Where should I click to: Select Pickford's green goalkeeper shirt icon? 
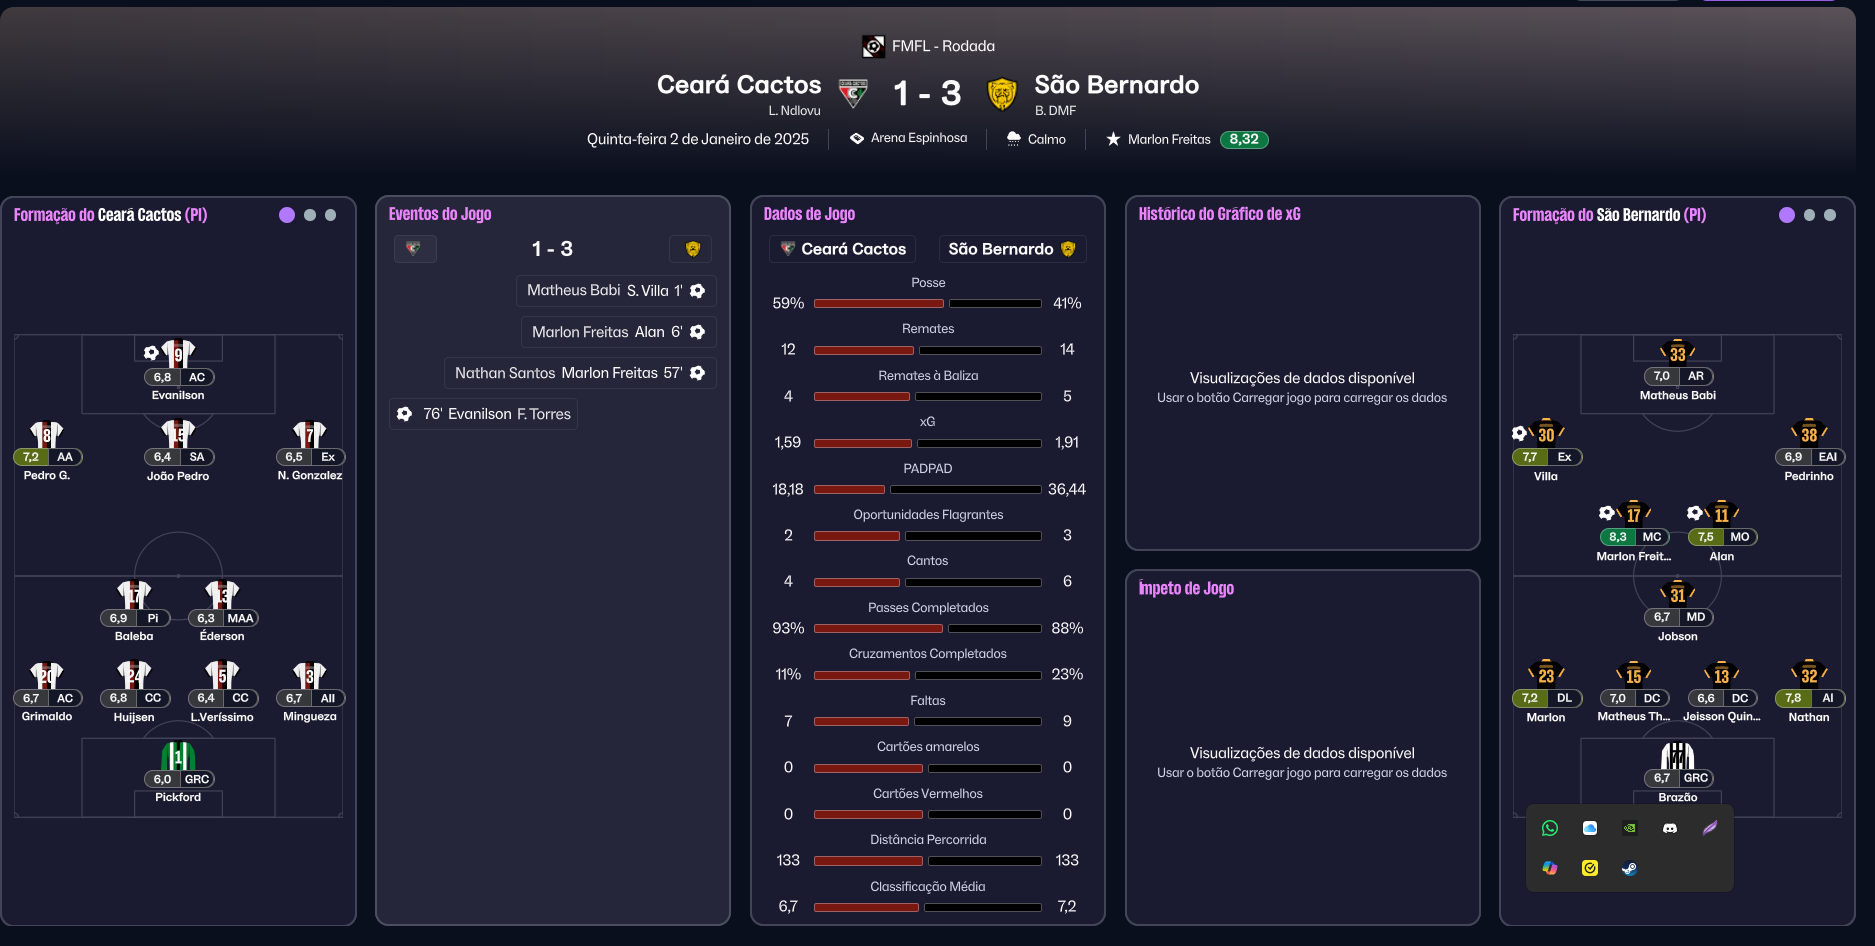[x=178, y=756]
